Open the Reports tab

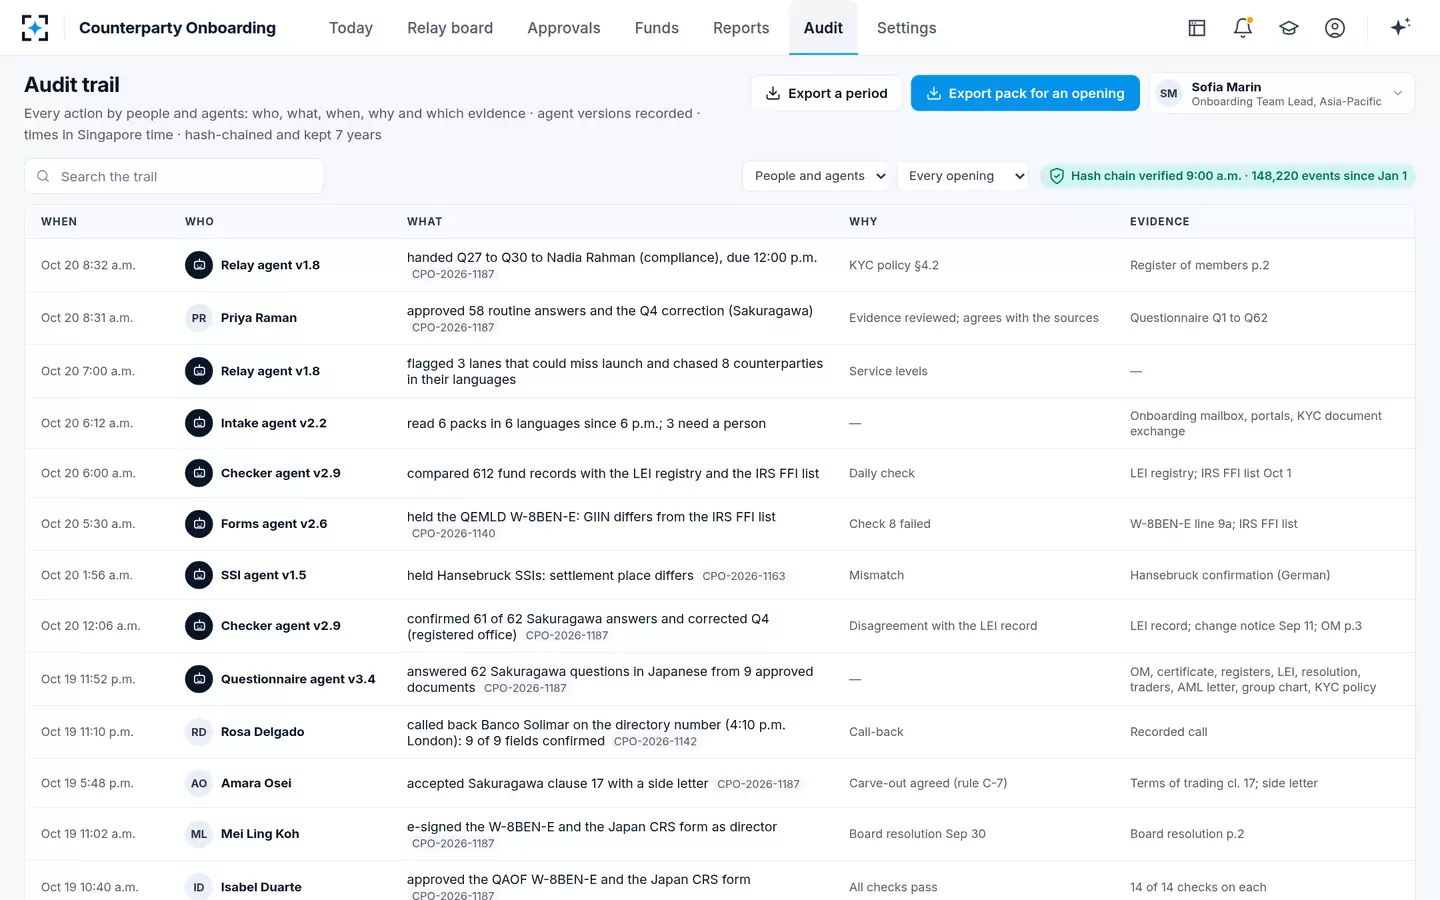coord(741,28)
